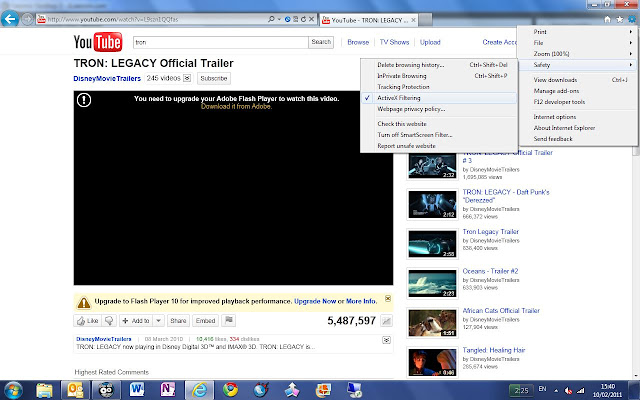Choose Send feedback menu item
The image size is (640, 400).
578,139
